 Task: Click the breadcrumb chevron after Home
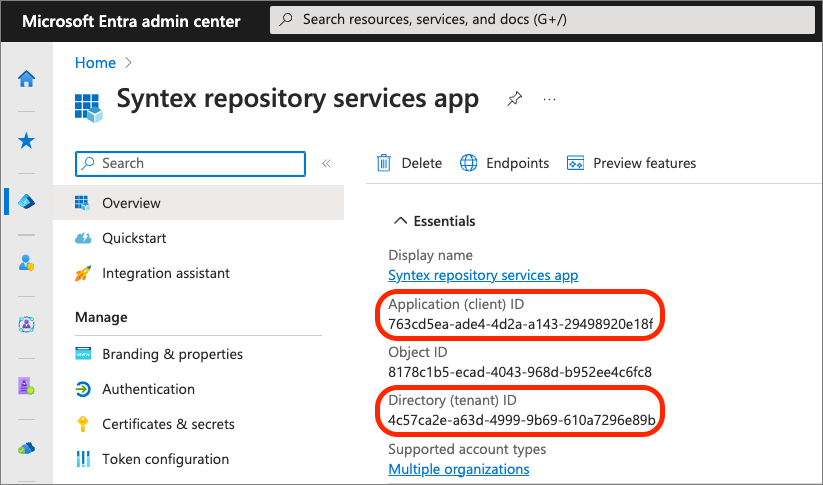pos(129,63)
